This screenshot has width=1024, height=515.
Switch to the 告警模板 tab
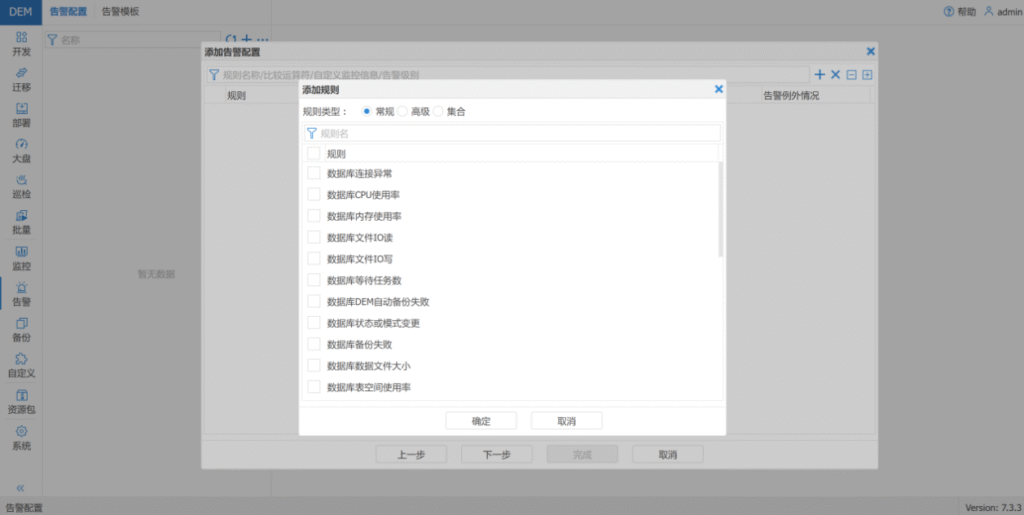click(x=121, y=12)
